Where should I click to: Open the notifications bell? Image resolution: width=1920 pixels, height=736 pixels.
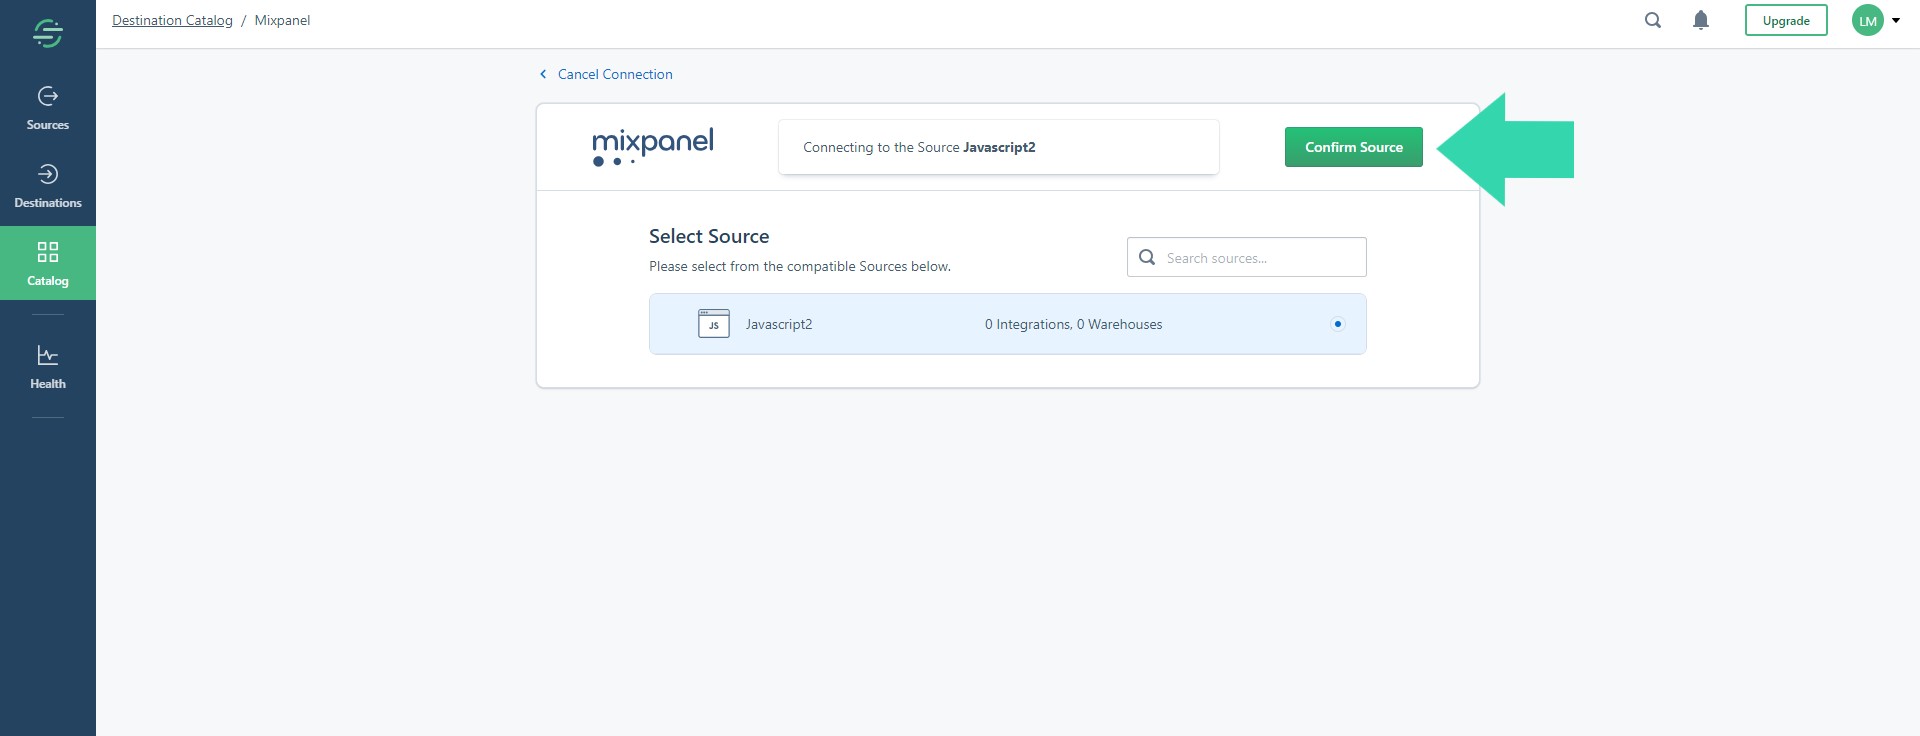(x=1701, y=20)
